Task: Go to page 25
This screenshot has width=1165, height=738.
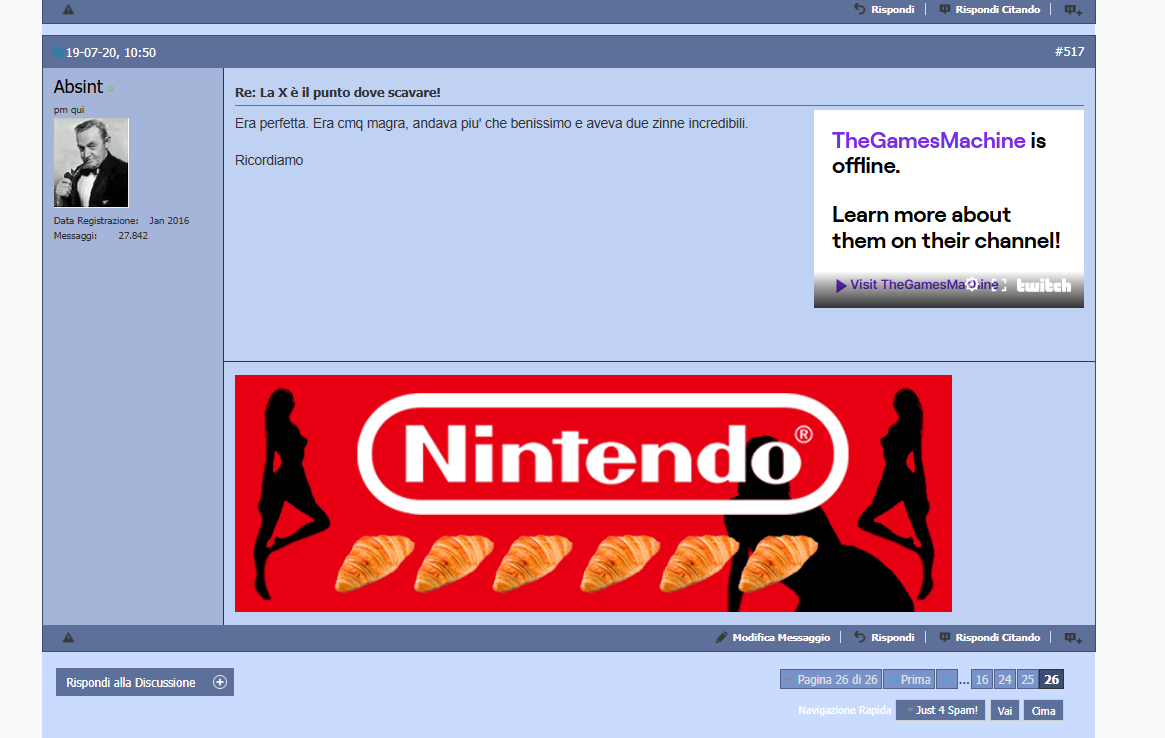Action: tap(1028, 679)
